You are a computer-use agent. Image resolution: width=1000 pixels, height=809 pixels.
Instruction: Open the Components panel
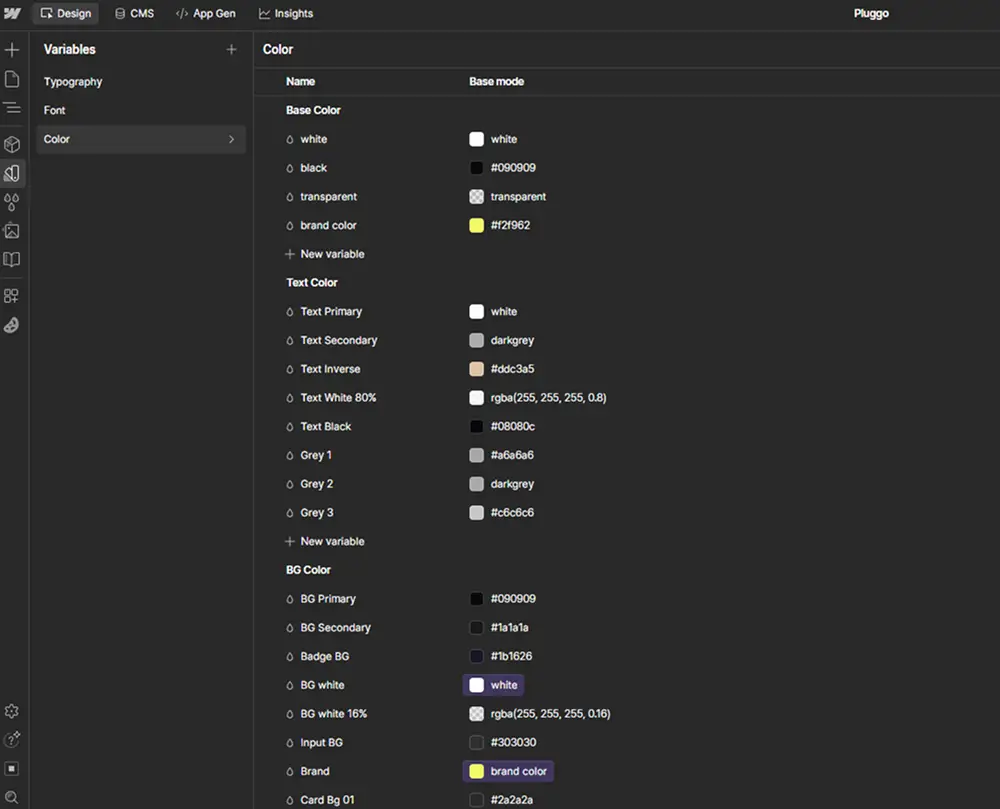tap(13, 143)
